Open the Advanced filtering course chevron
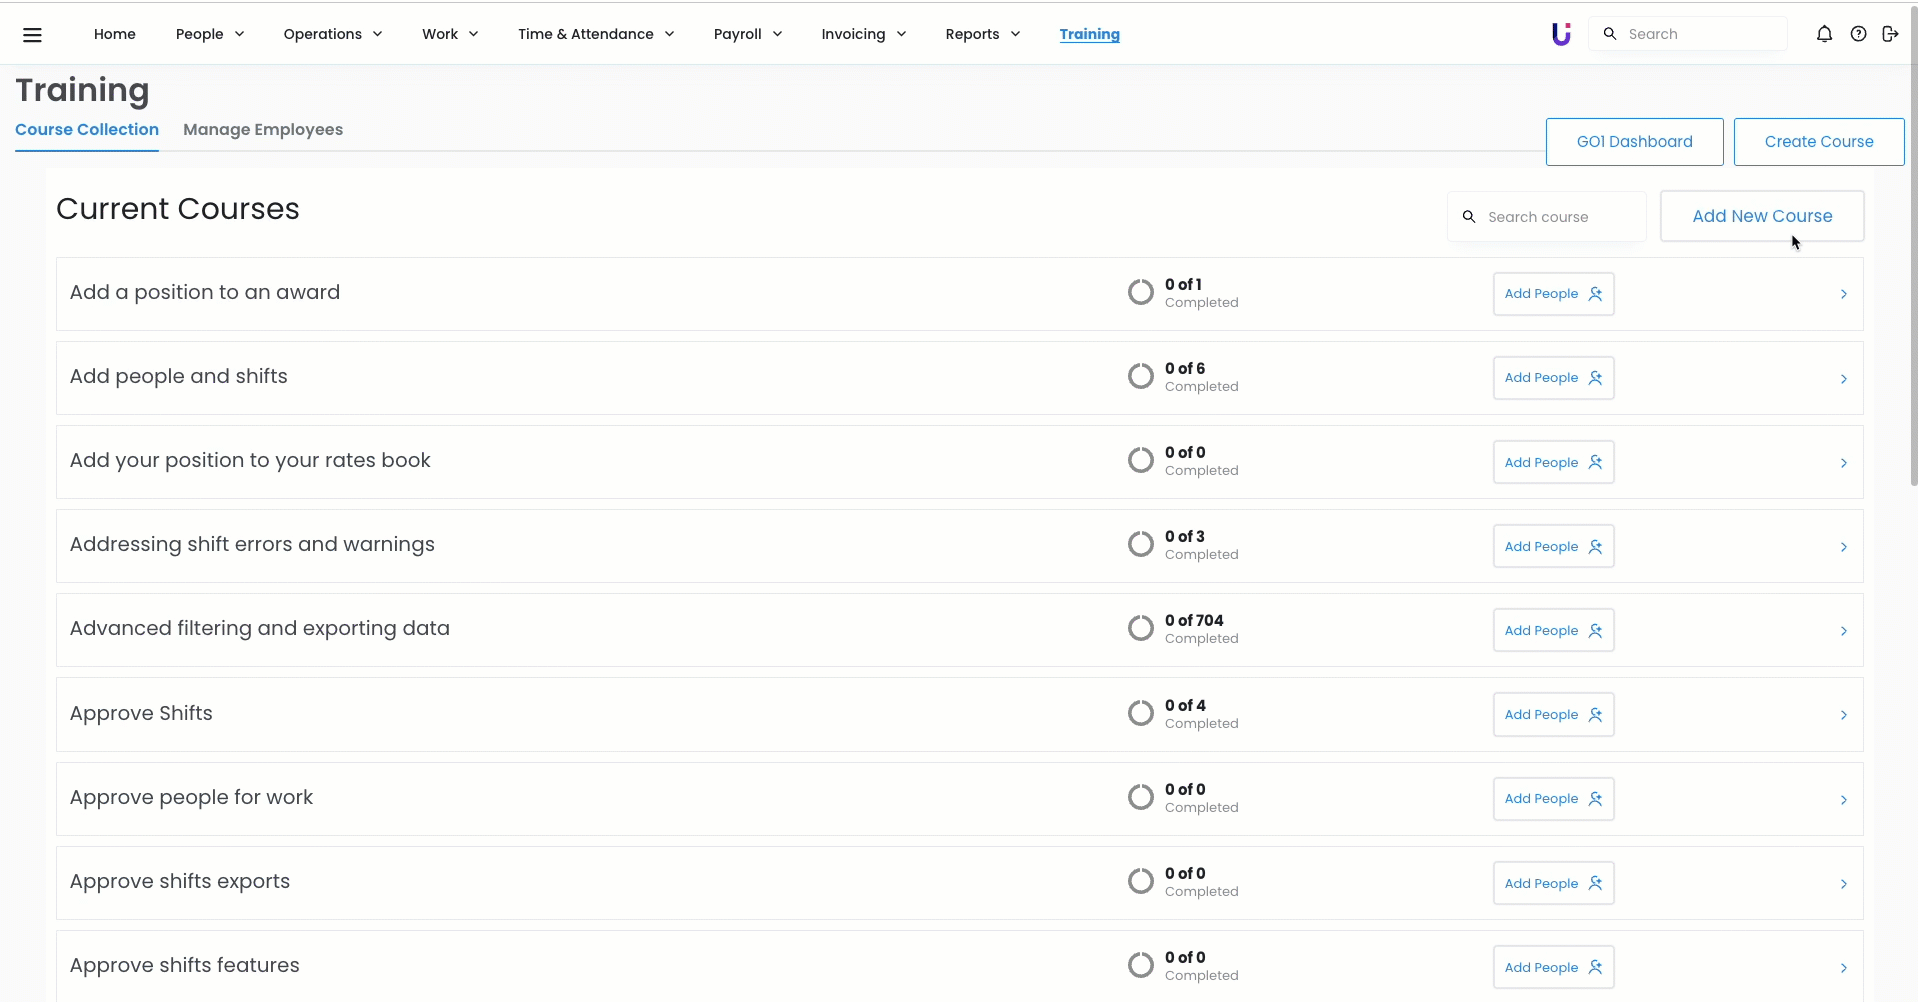 [1843, 631]
